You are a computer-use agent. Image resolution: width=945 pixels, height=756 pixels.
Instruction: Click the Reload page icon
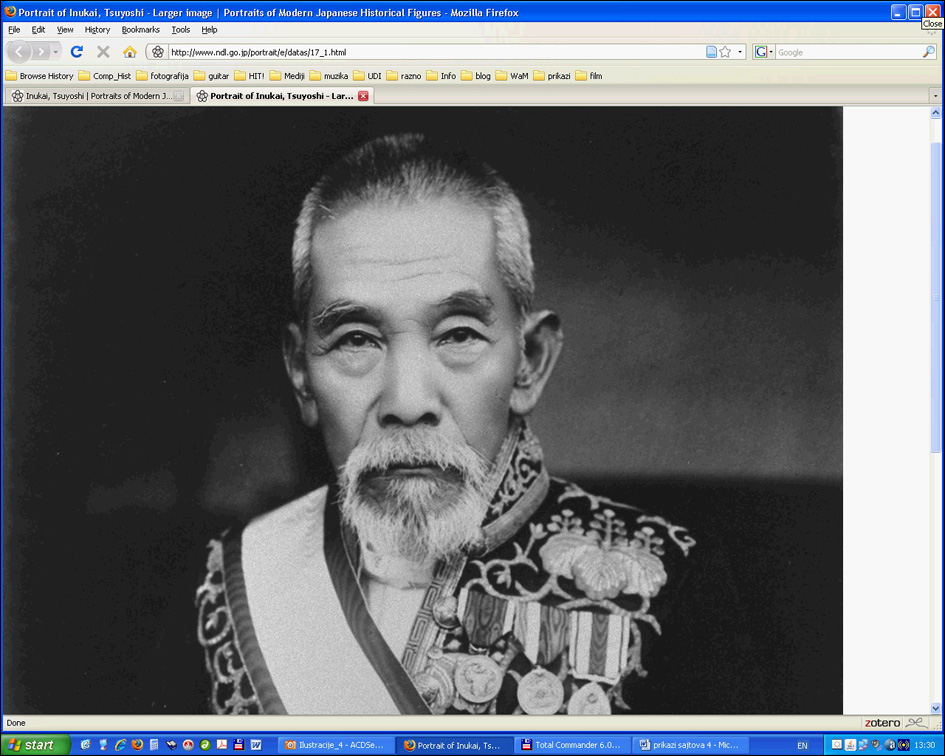click(x=76, y=52)
